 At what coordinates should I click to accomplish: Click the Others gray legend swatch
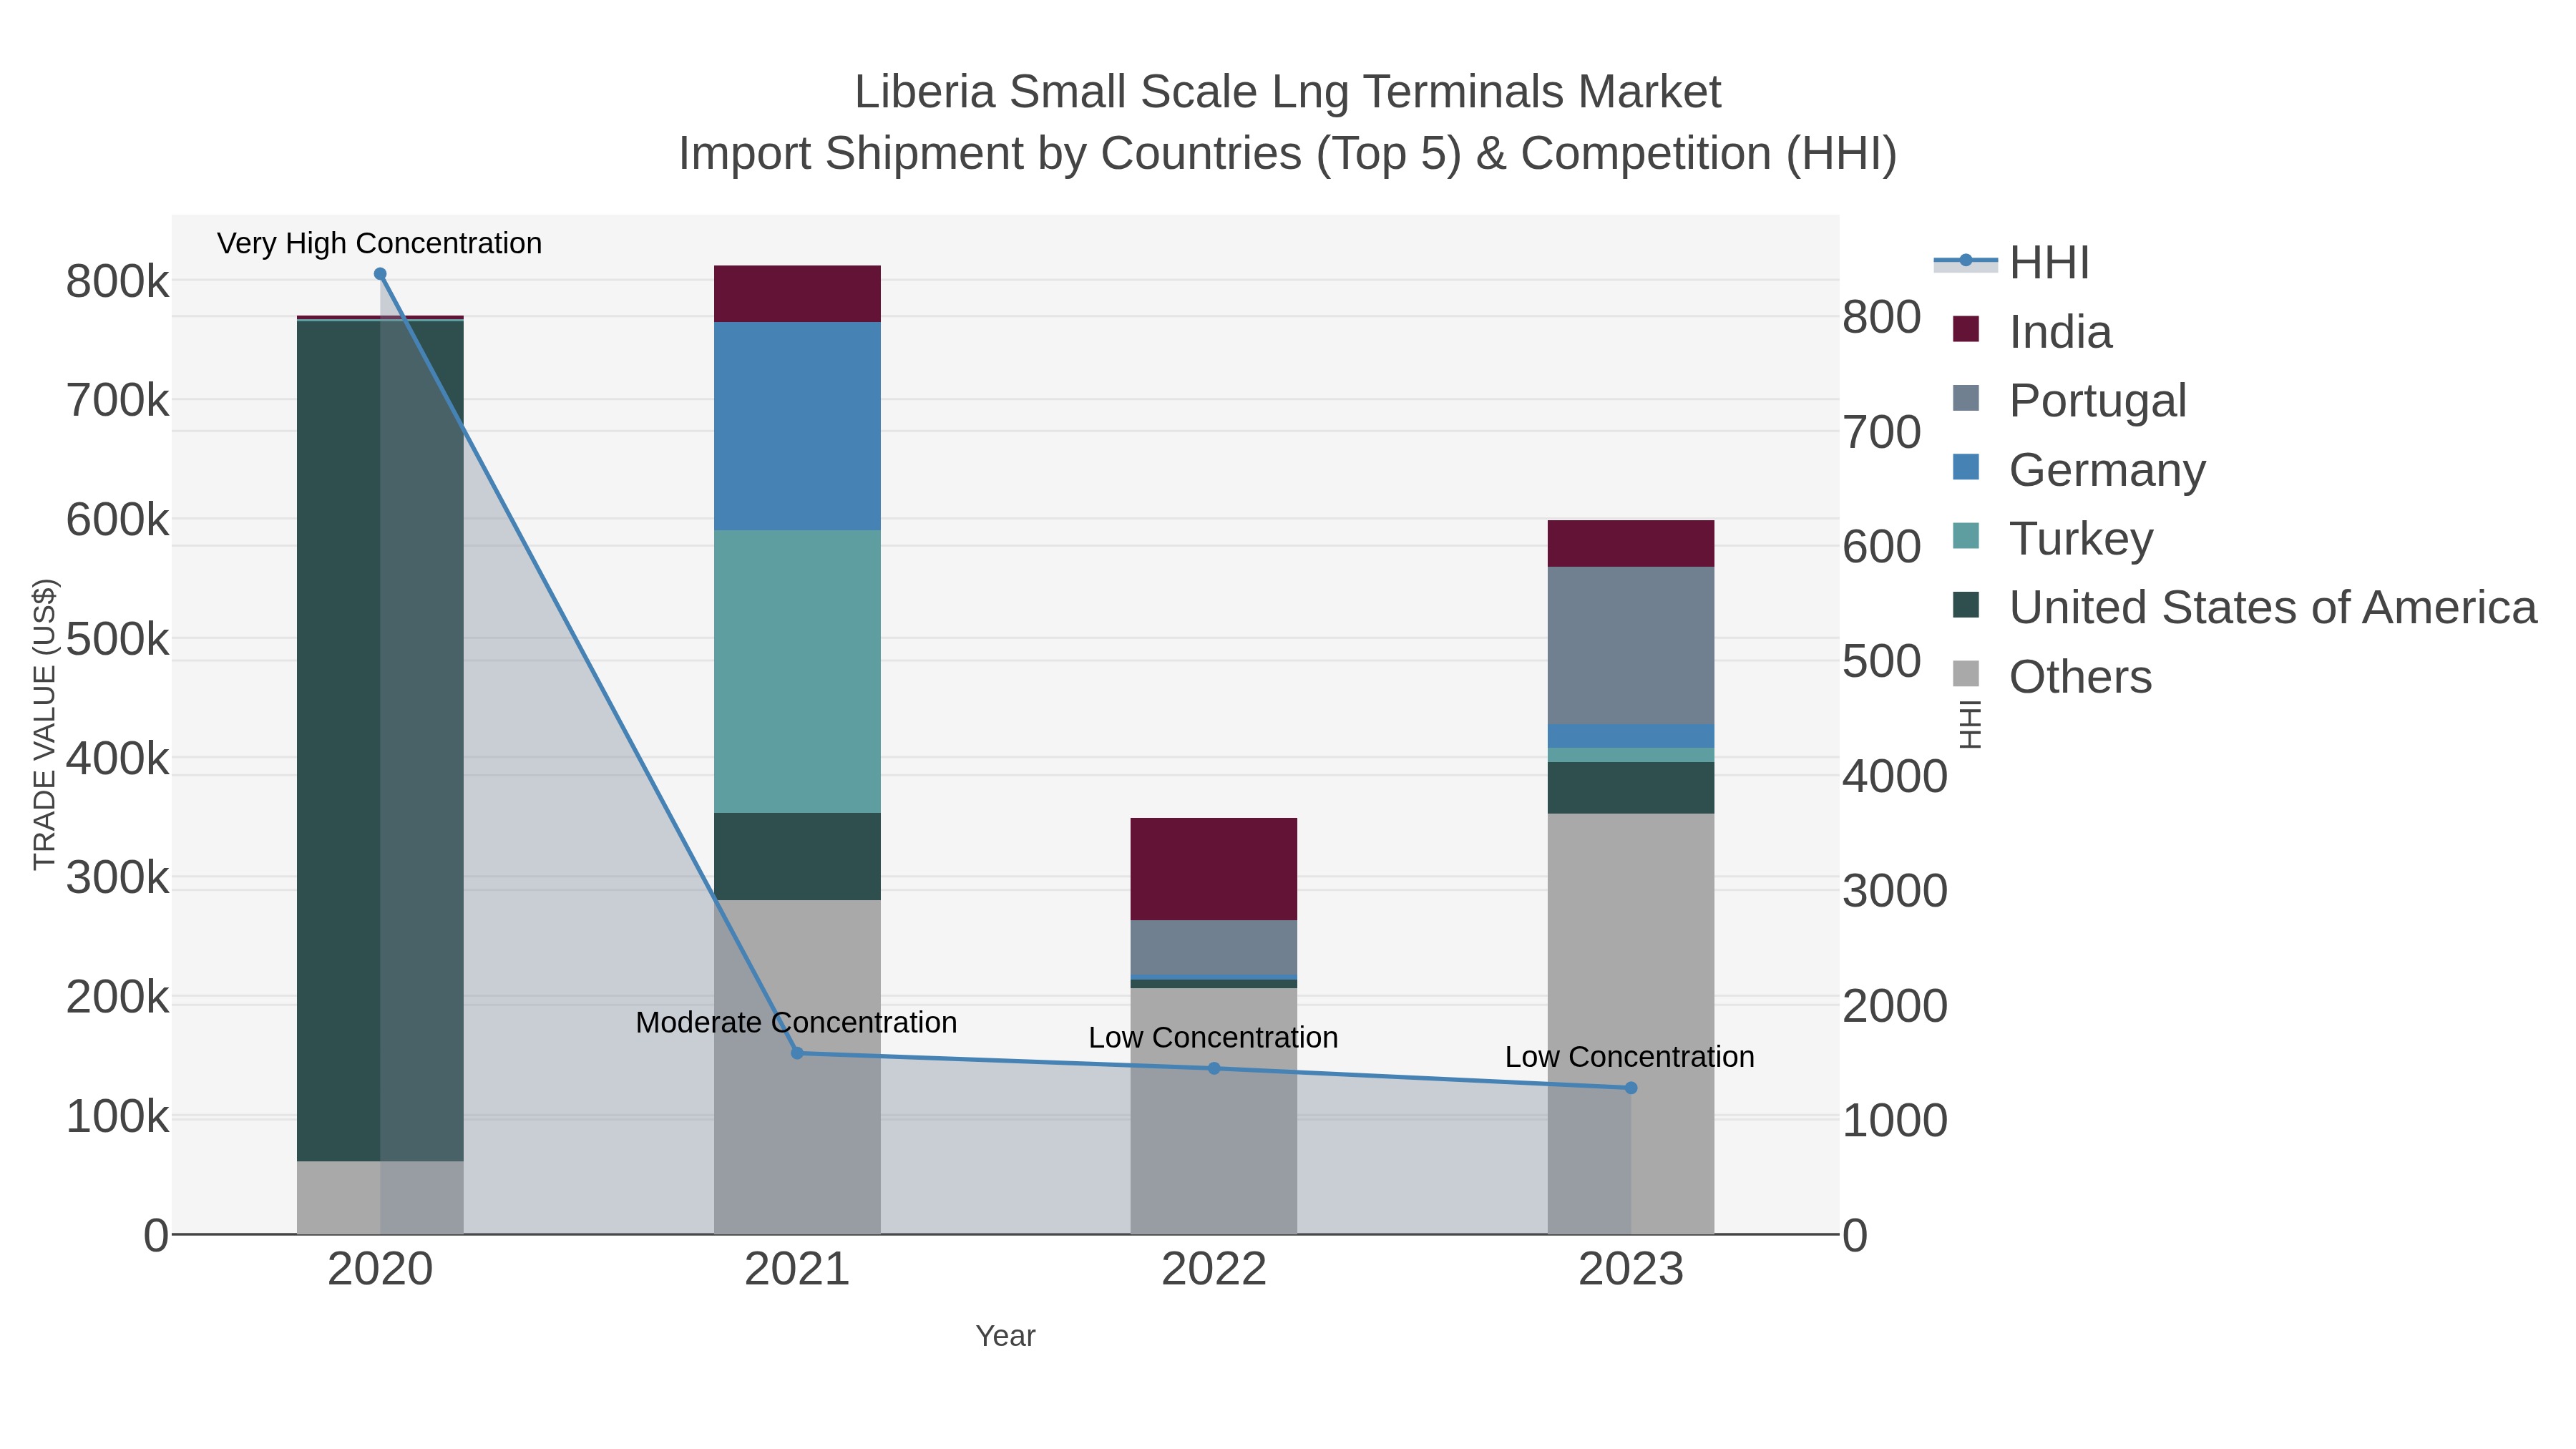pos(1966,674)
